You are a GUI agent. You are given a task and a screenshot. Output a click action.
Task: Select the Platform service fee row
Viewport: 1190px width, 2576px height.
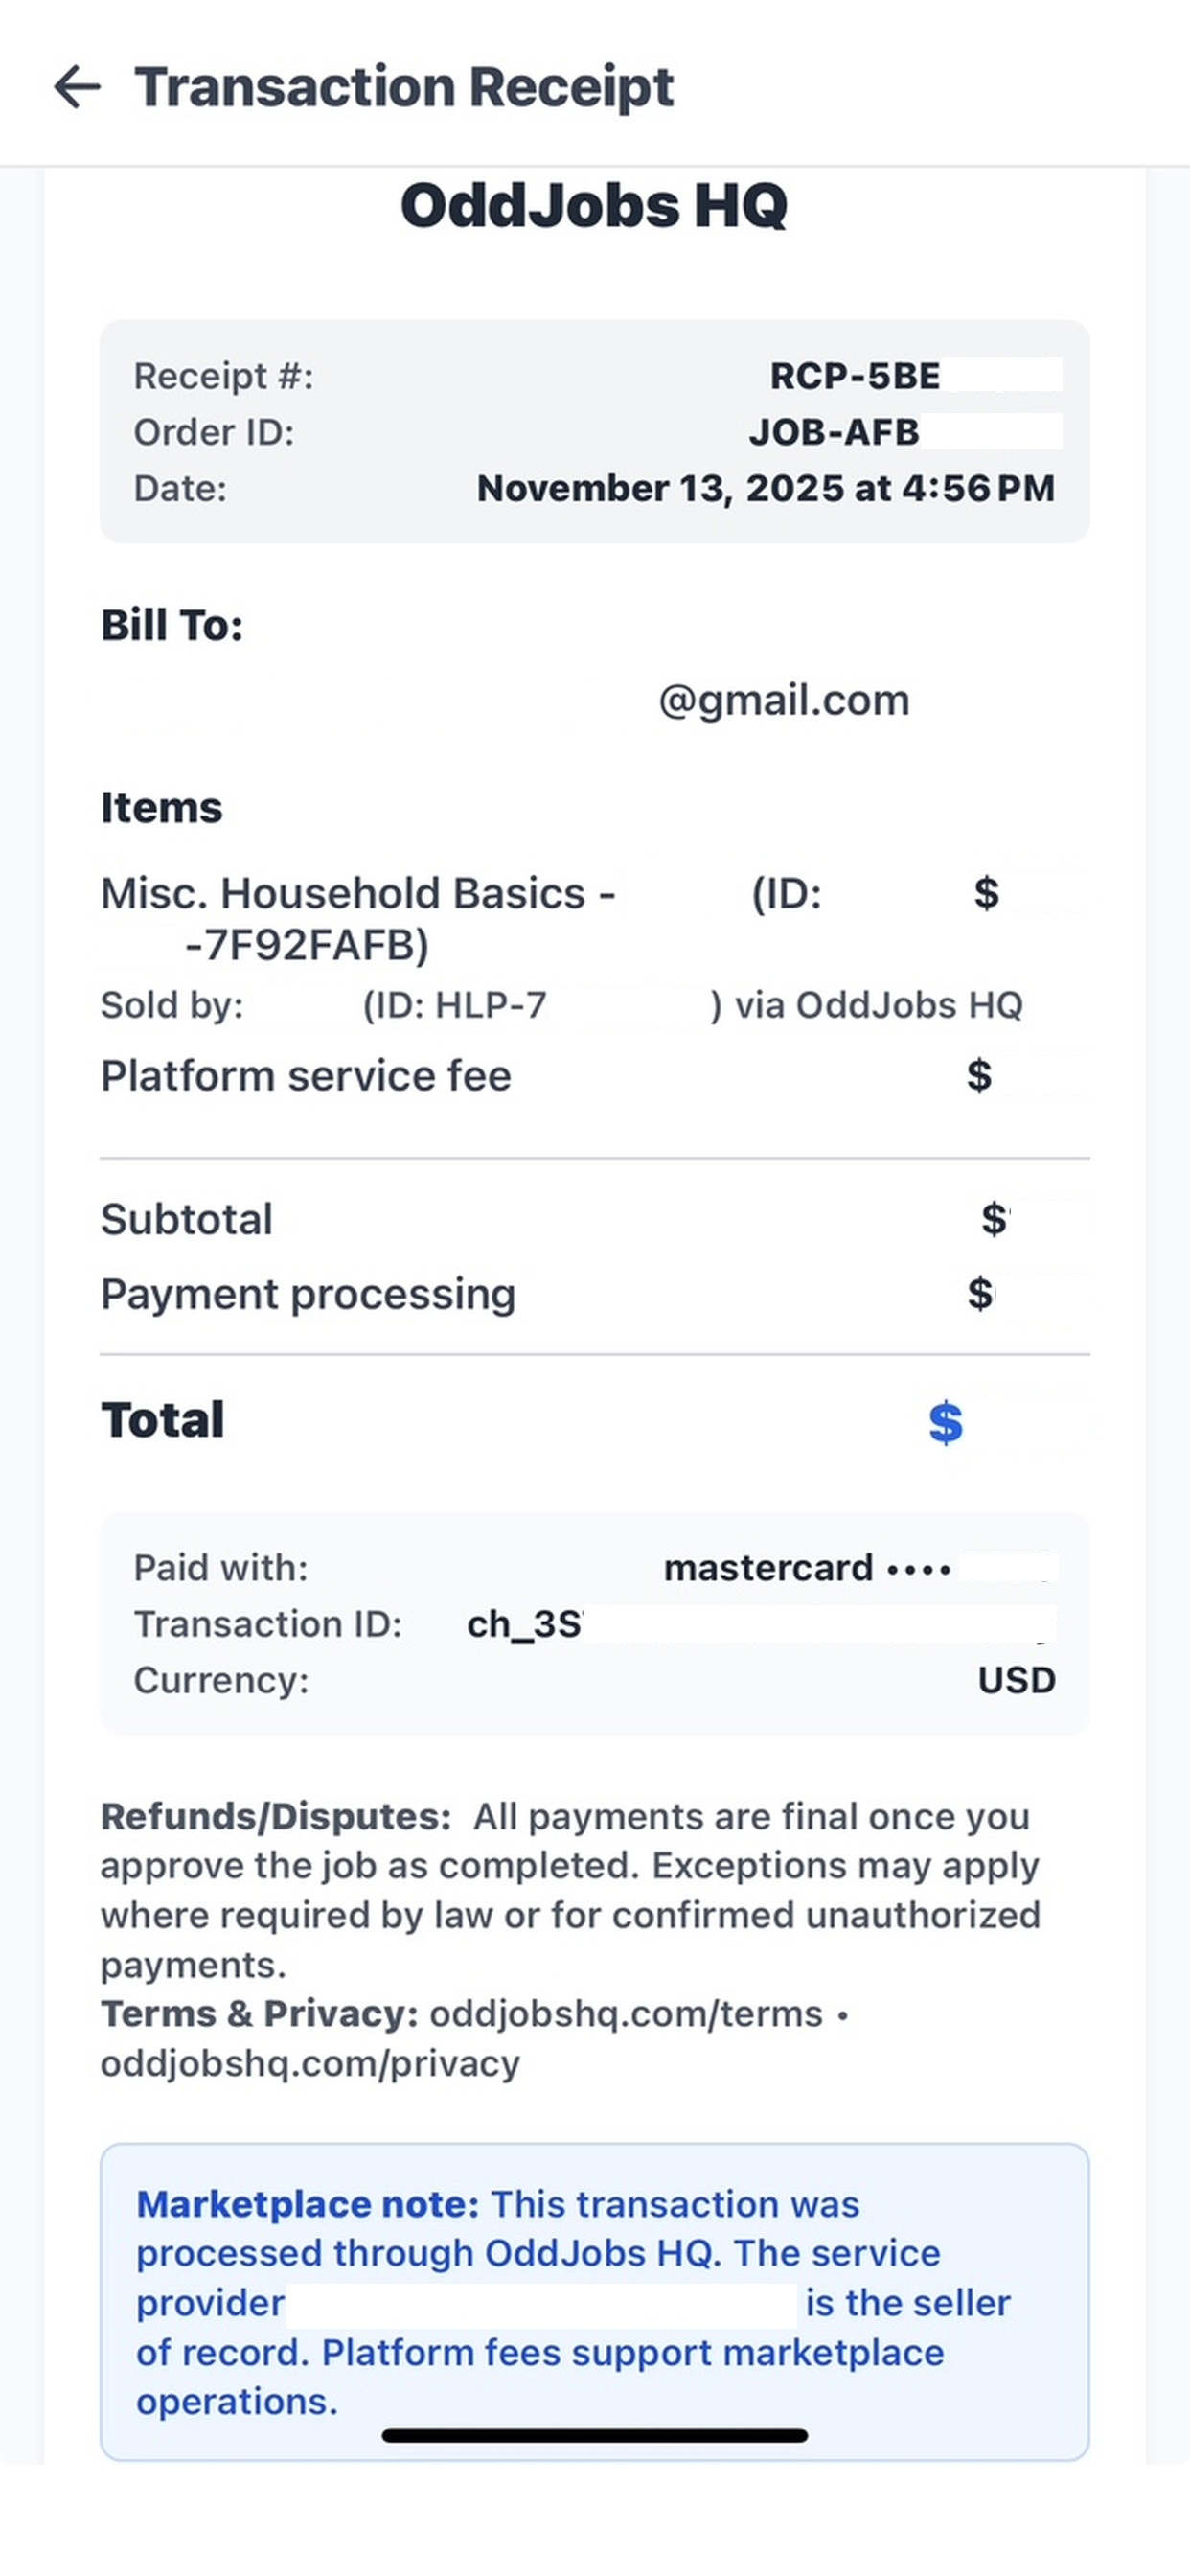click(594, 1076)
